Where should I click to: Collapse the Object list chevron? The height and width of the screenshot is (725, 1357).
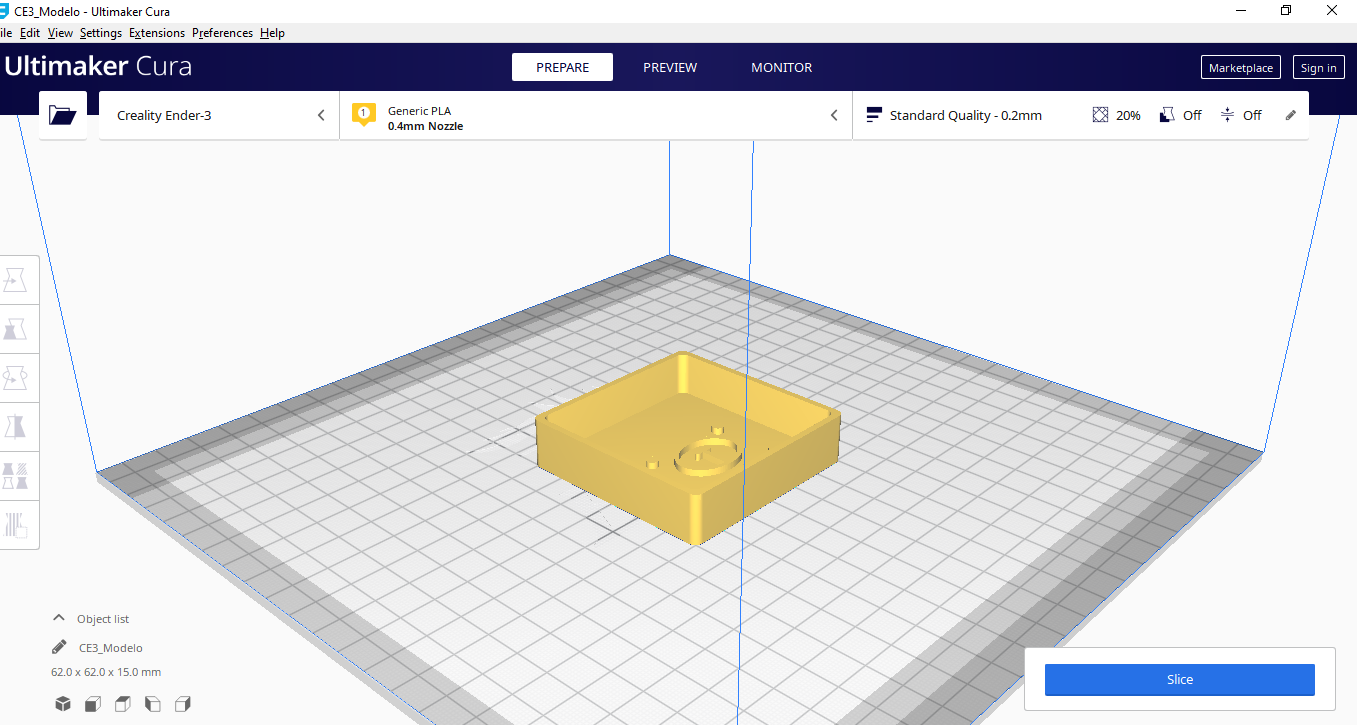coord(59,618)
